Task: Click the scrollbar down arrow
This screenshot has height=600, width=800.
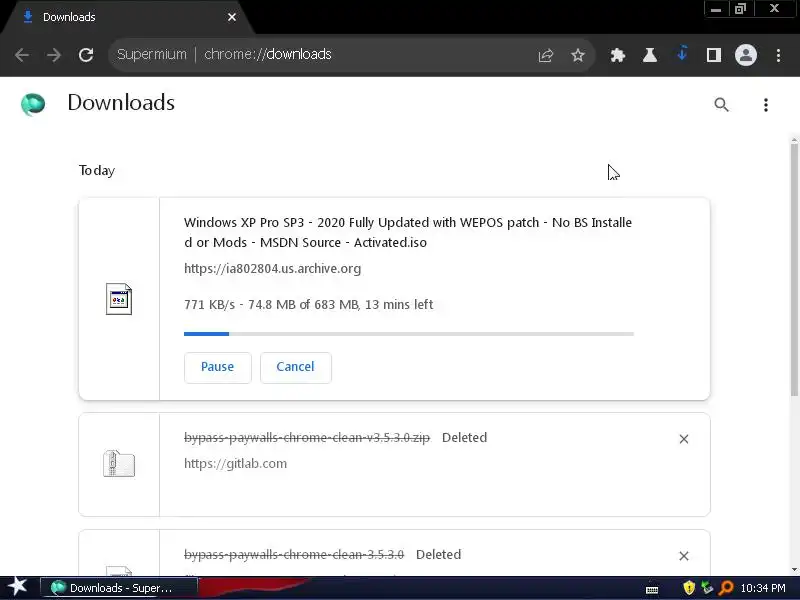Action: pyautogui.click(x=794, y=569)
